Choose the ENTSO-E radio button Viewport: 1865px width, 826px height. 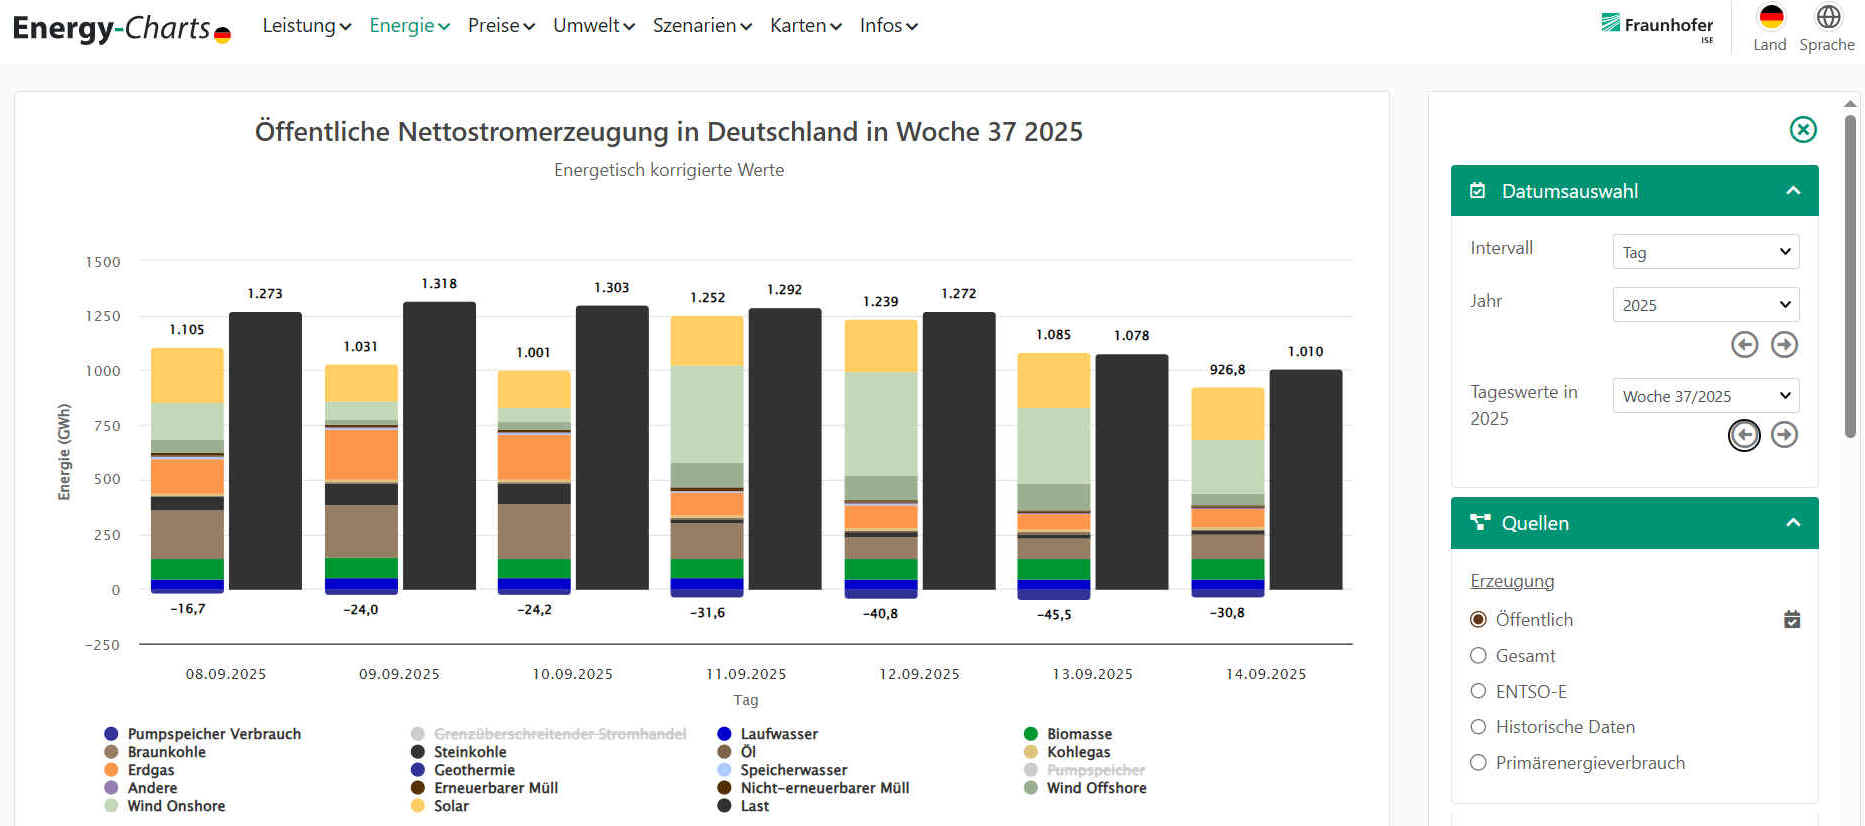[1478, 691]
